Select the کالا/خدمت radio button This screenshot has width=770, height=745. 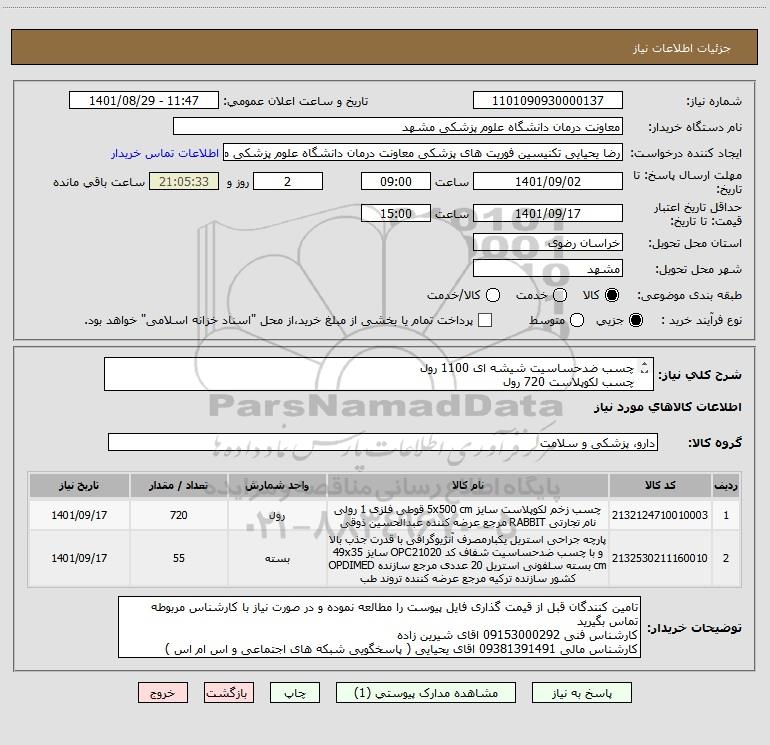(x=493, y=295)
